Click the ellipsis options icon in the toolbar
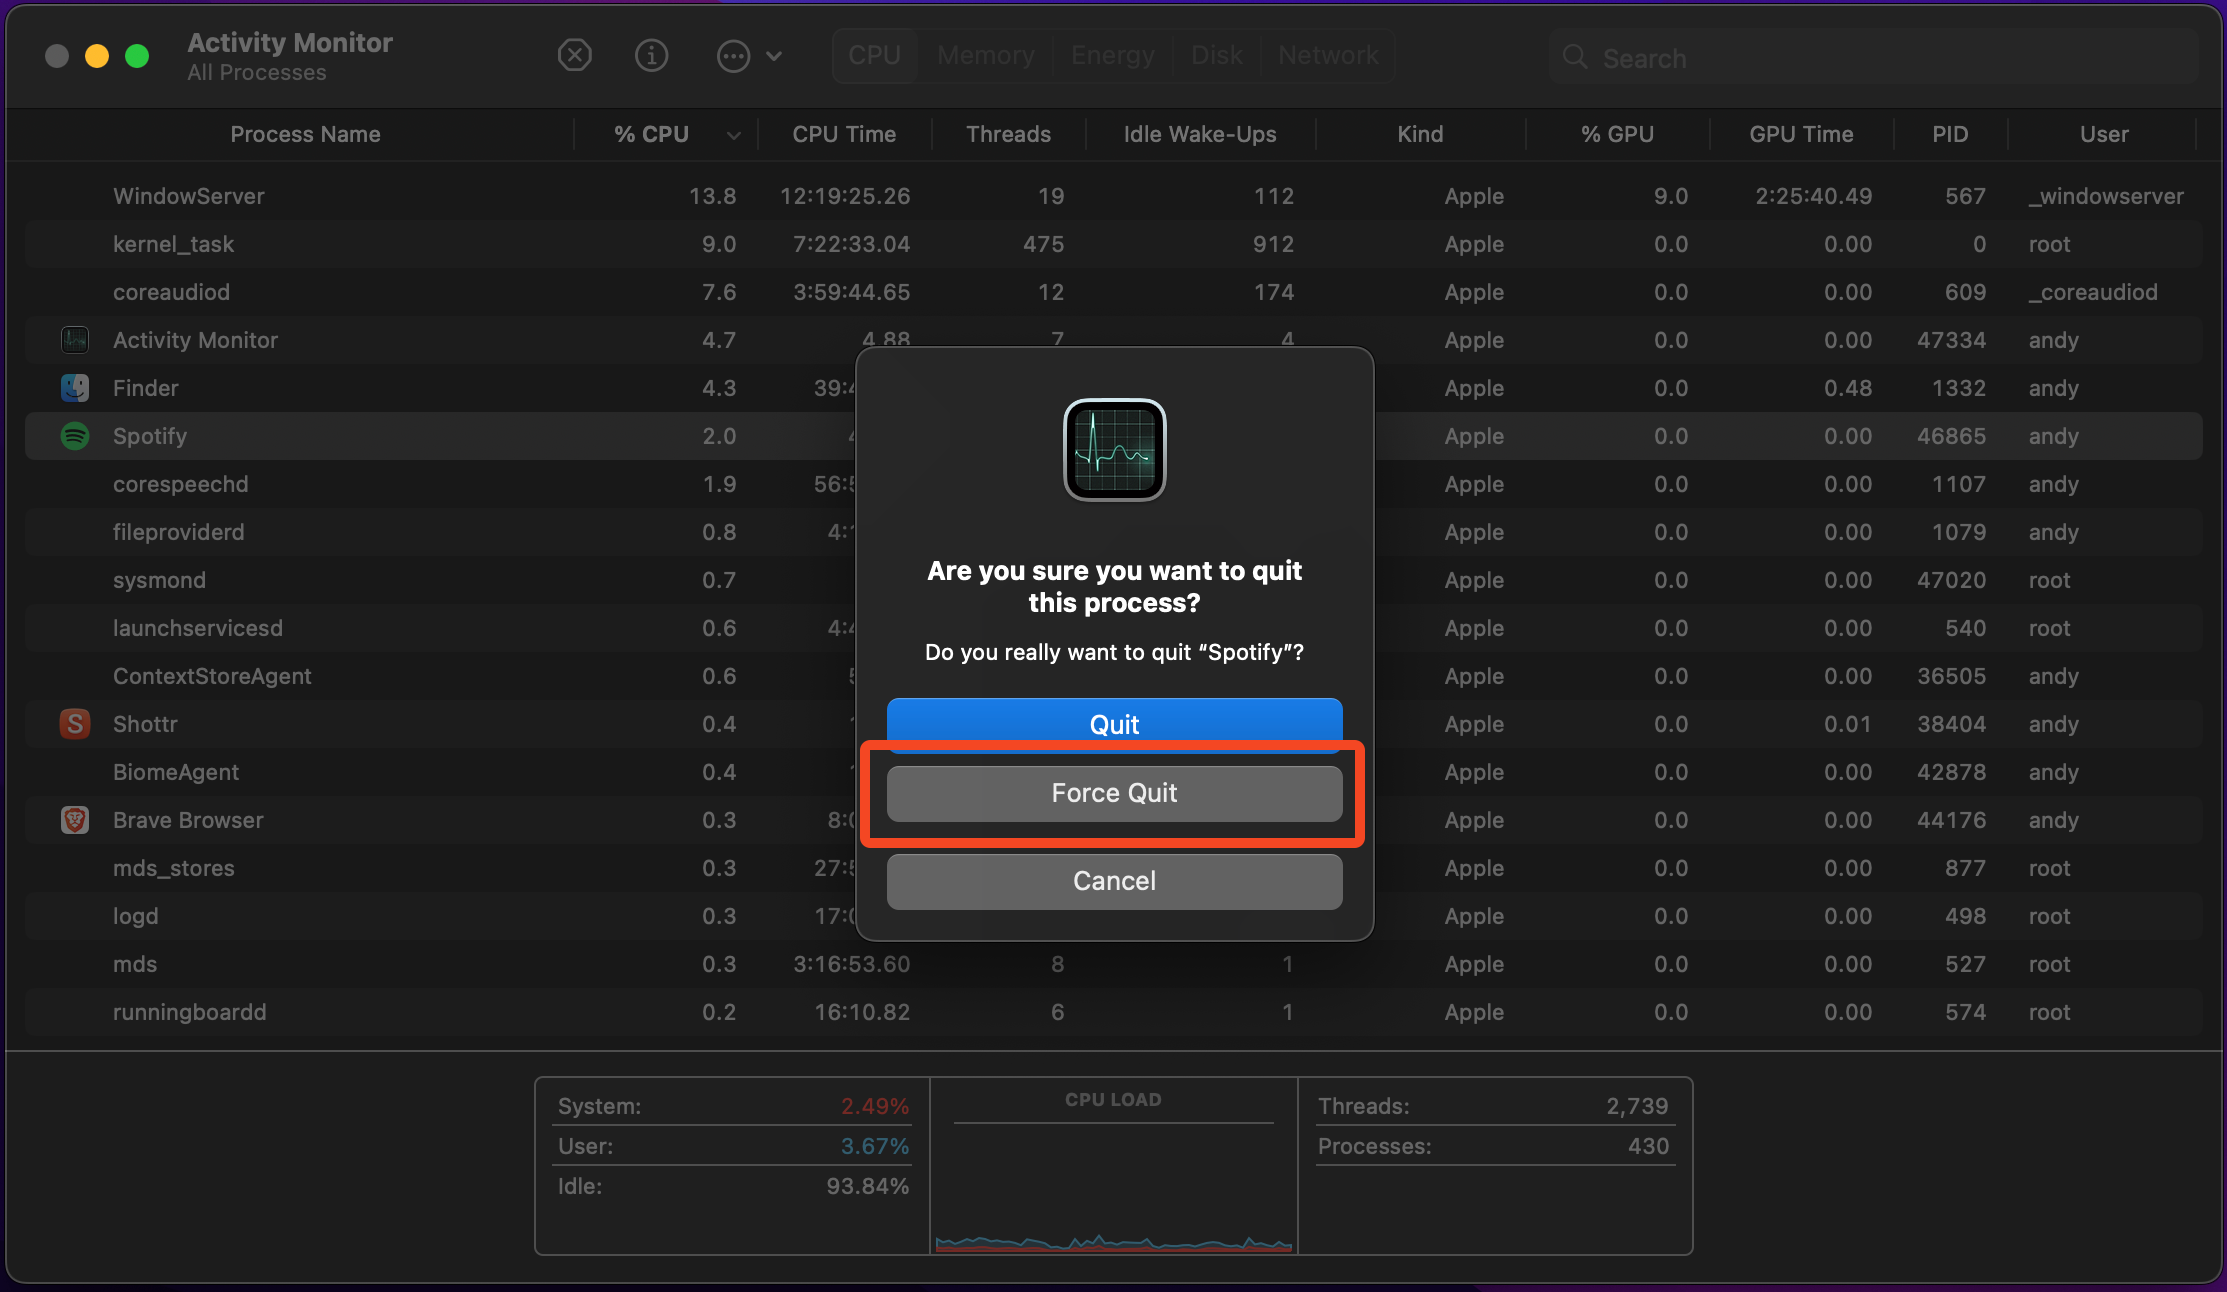 [733, 56]
